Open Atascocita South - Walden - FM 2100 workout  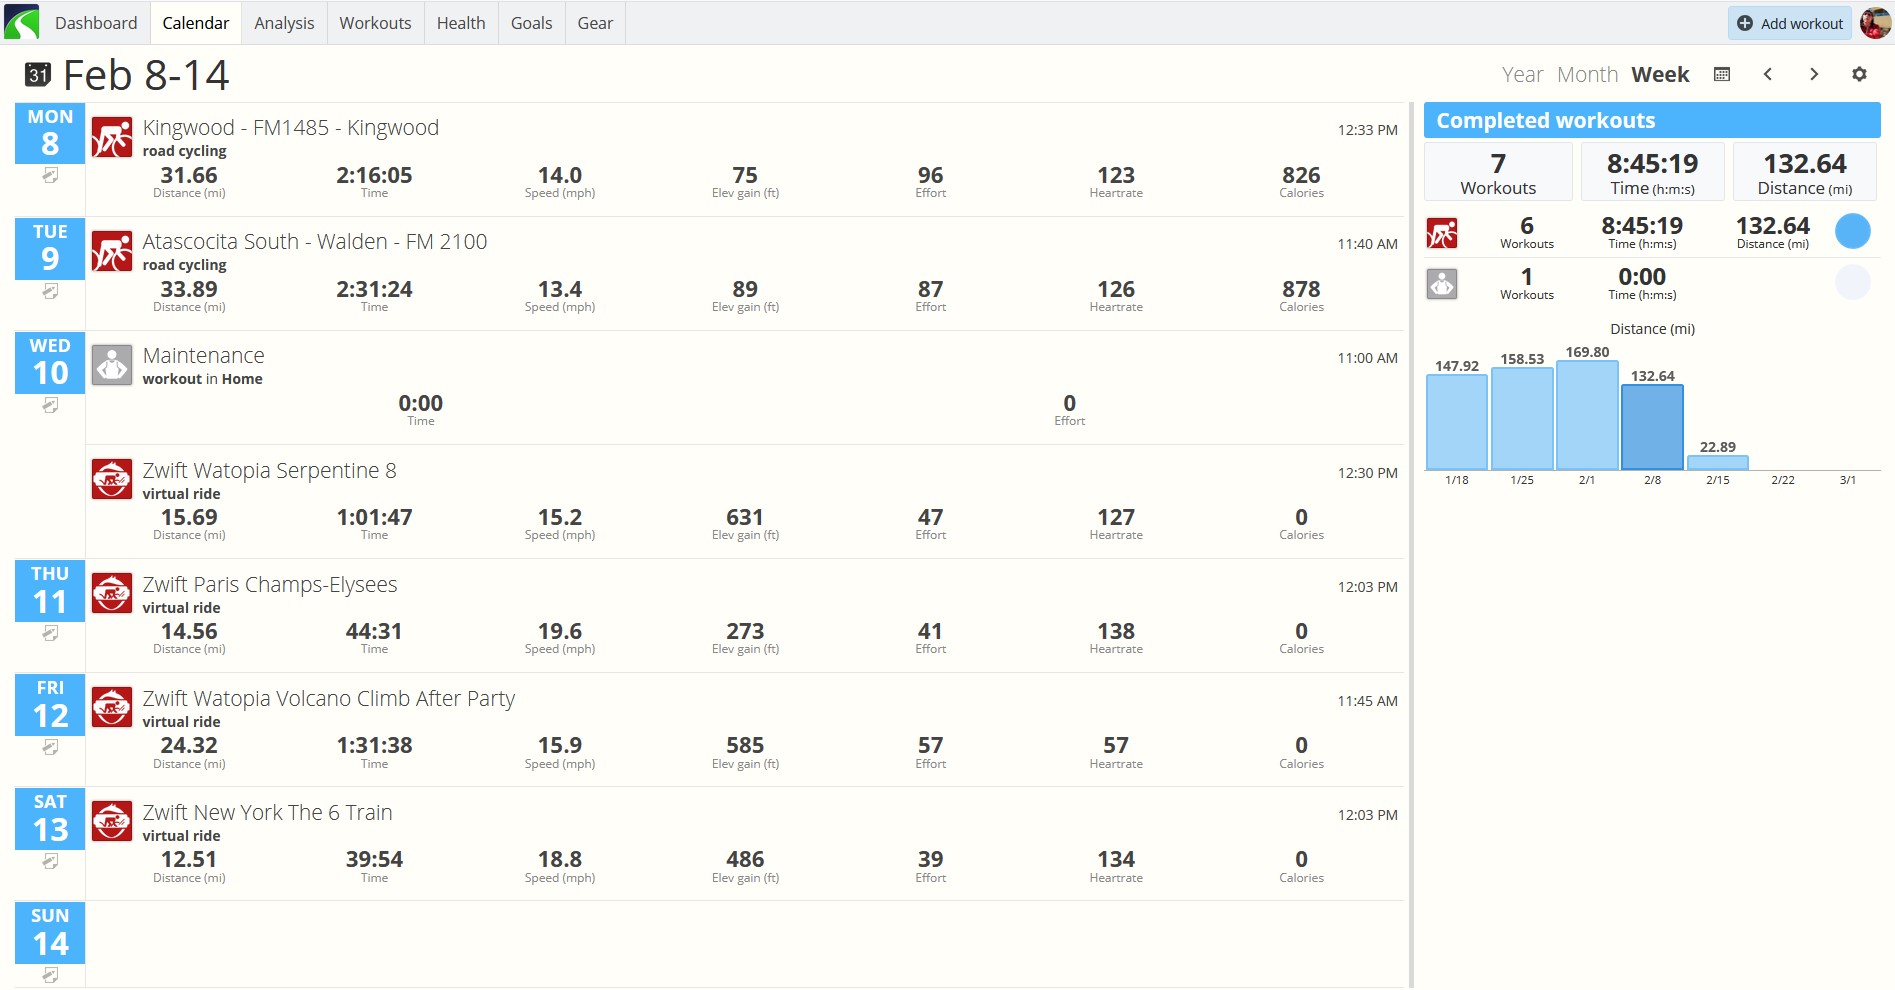pos(315,242)
